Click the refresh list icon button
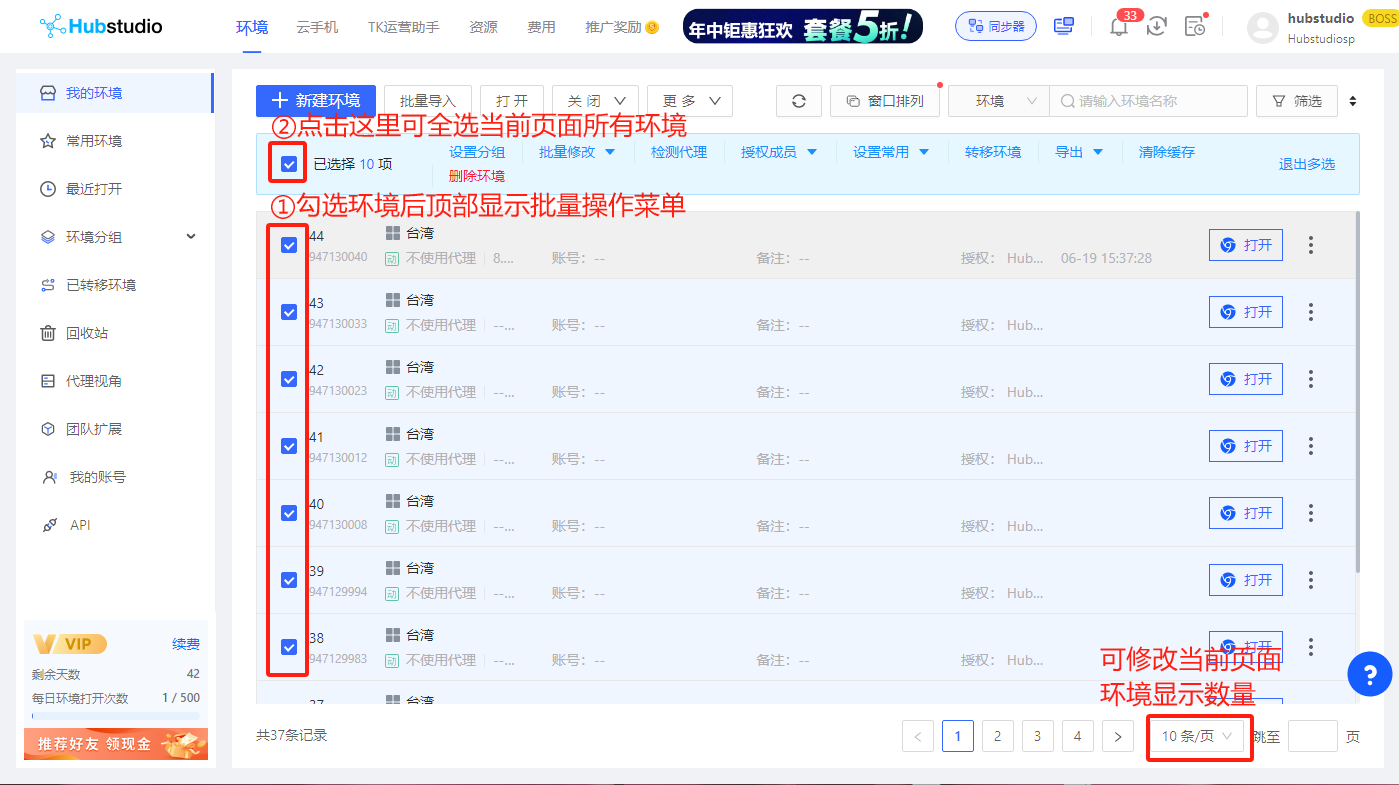The height and width of the screenshot is (785, 1399). [x=799, y=101]
